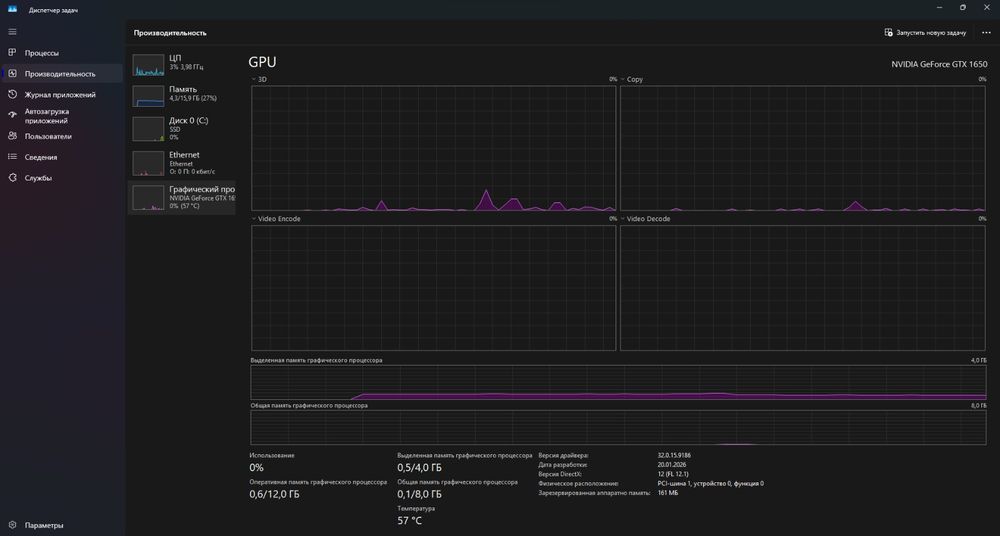1000x536 pixels.
Task: Open Автозагрузка приложений startup icon
Action: [12, 115]
